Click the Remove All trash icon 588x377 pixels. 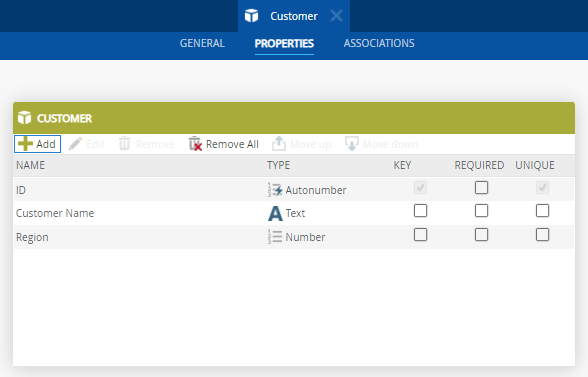pos(195,144)
